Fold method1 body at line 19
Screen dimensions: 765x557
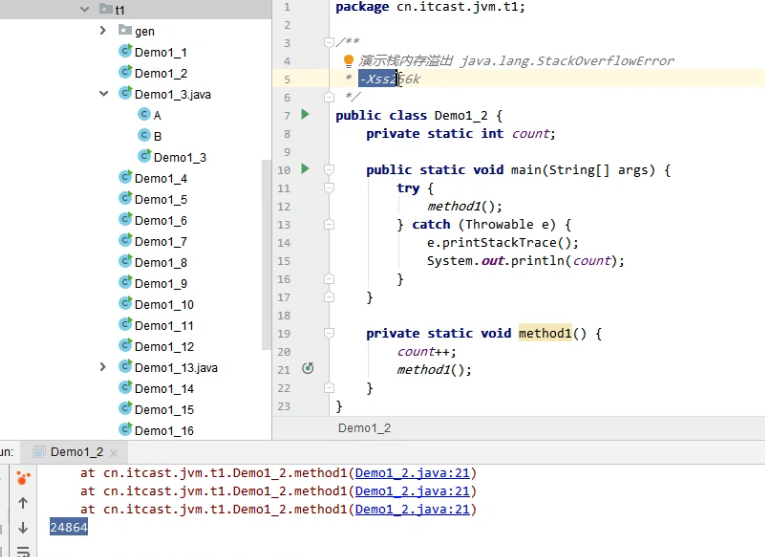(x=329, y=333)
